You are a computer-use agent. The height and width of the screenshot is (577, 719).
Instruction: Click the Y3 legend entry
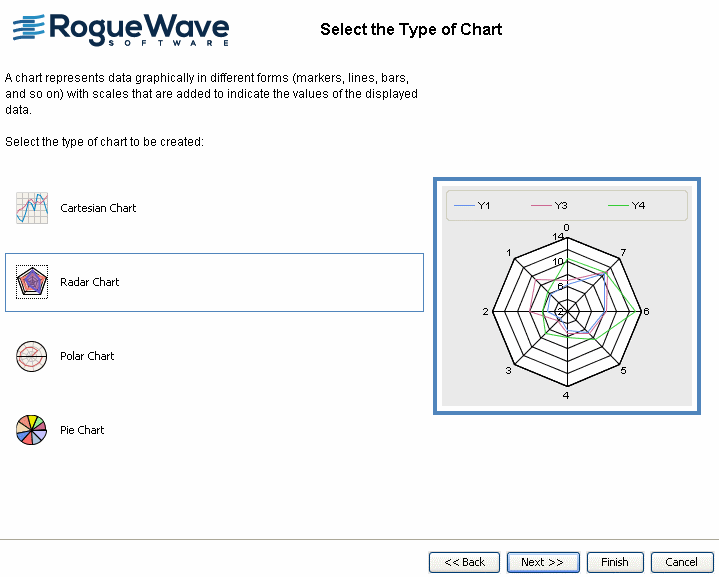pos(550,205)
